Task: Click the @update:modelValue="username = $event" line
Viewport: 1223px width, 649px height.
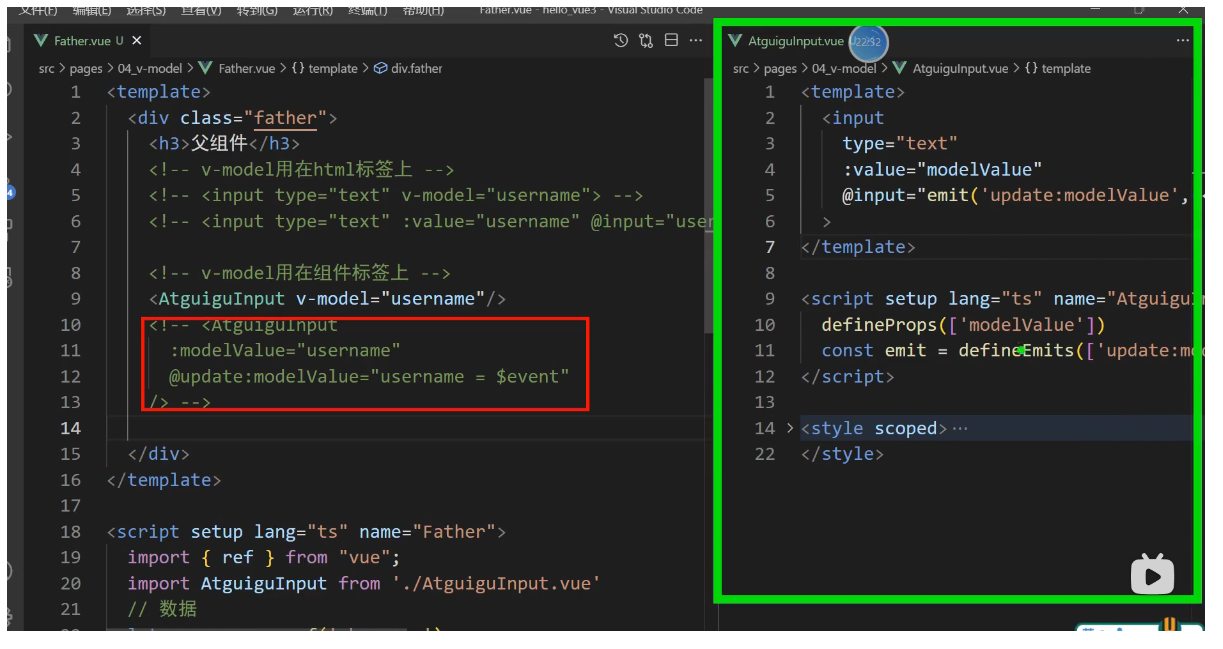Action: 369,376
